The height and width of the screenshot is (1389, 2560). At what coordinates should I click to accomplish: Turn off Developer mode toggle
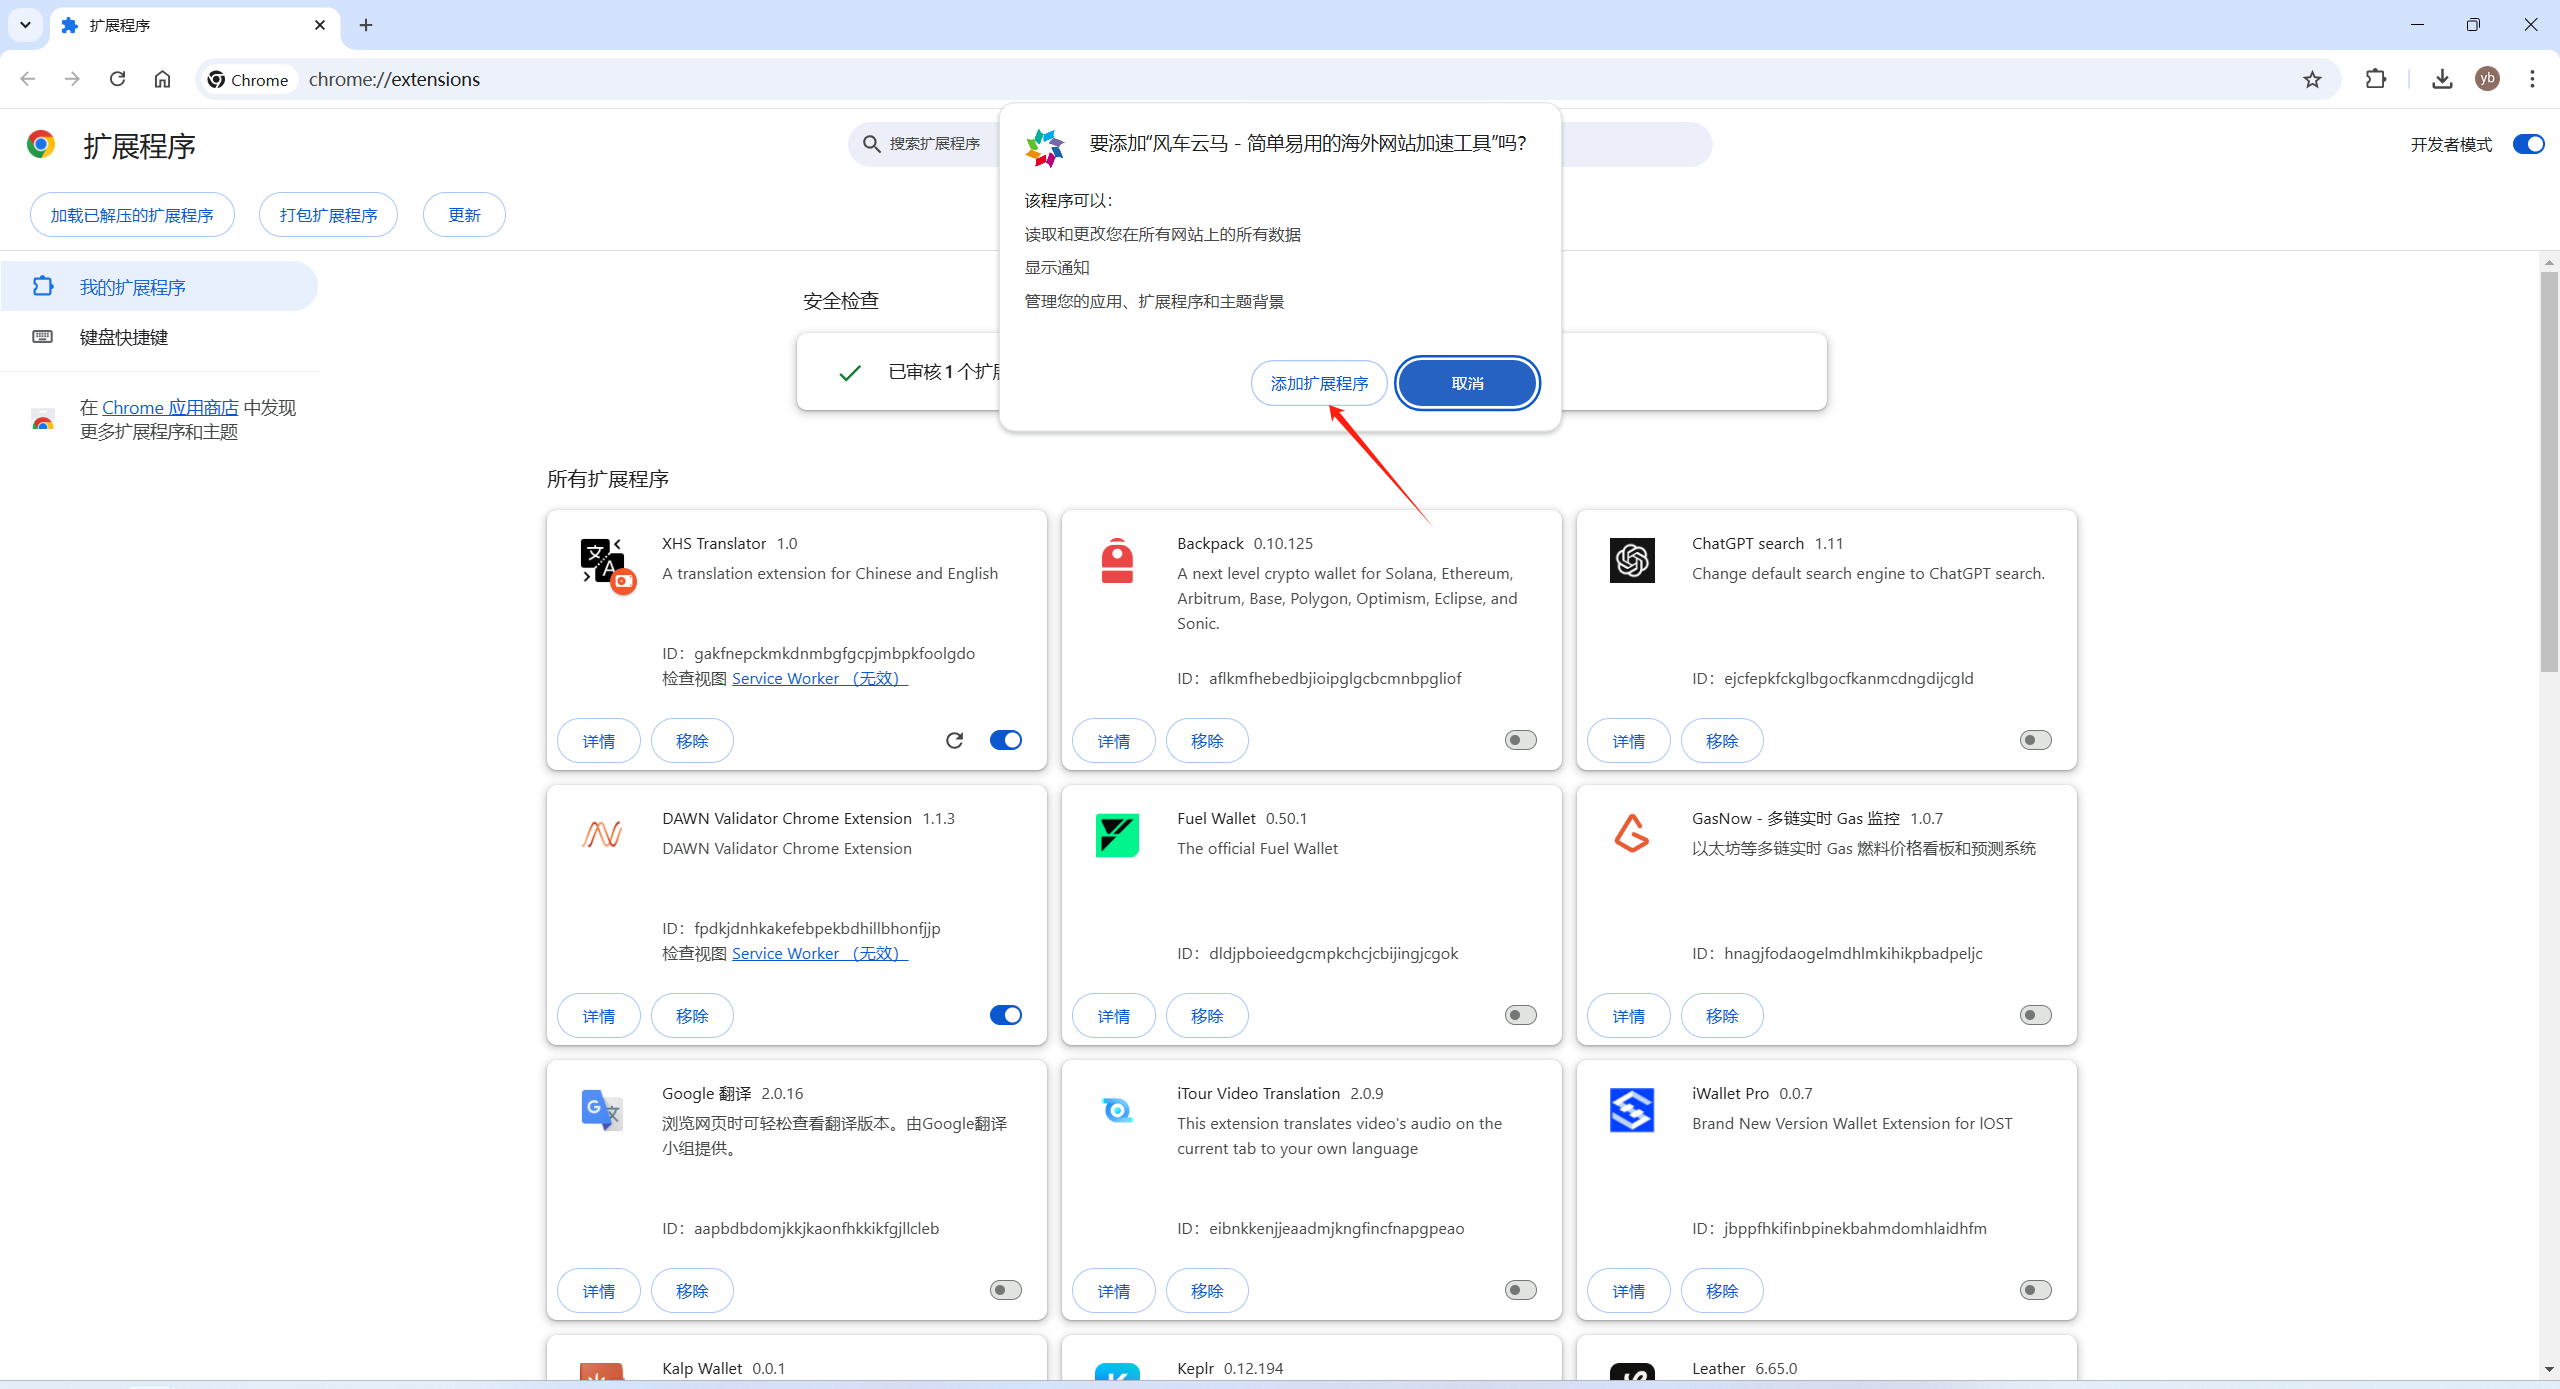click(x=2528, y=145)
